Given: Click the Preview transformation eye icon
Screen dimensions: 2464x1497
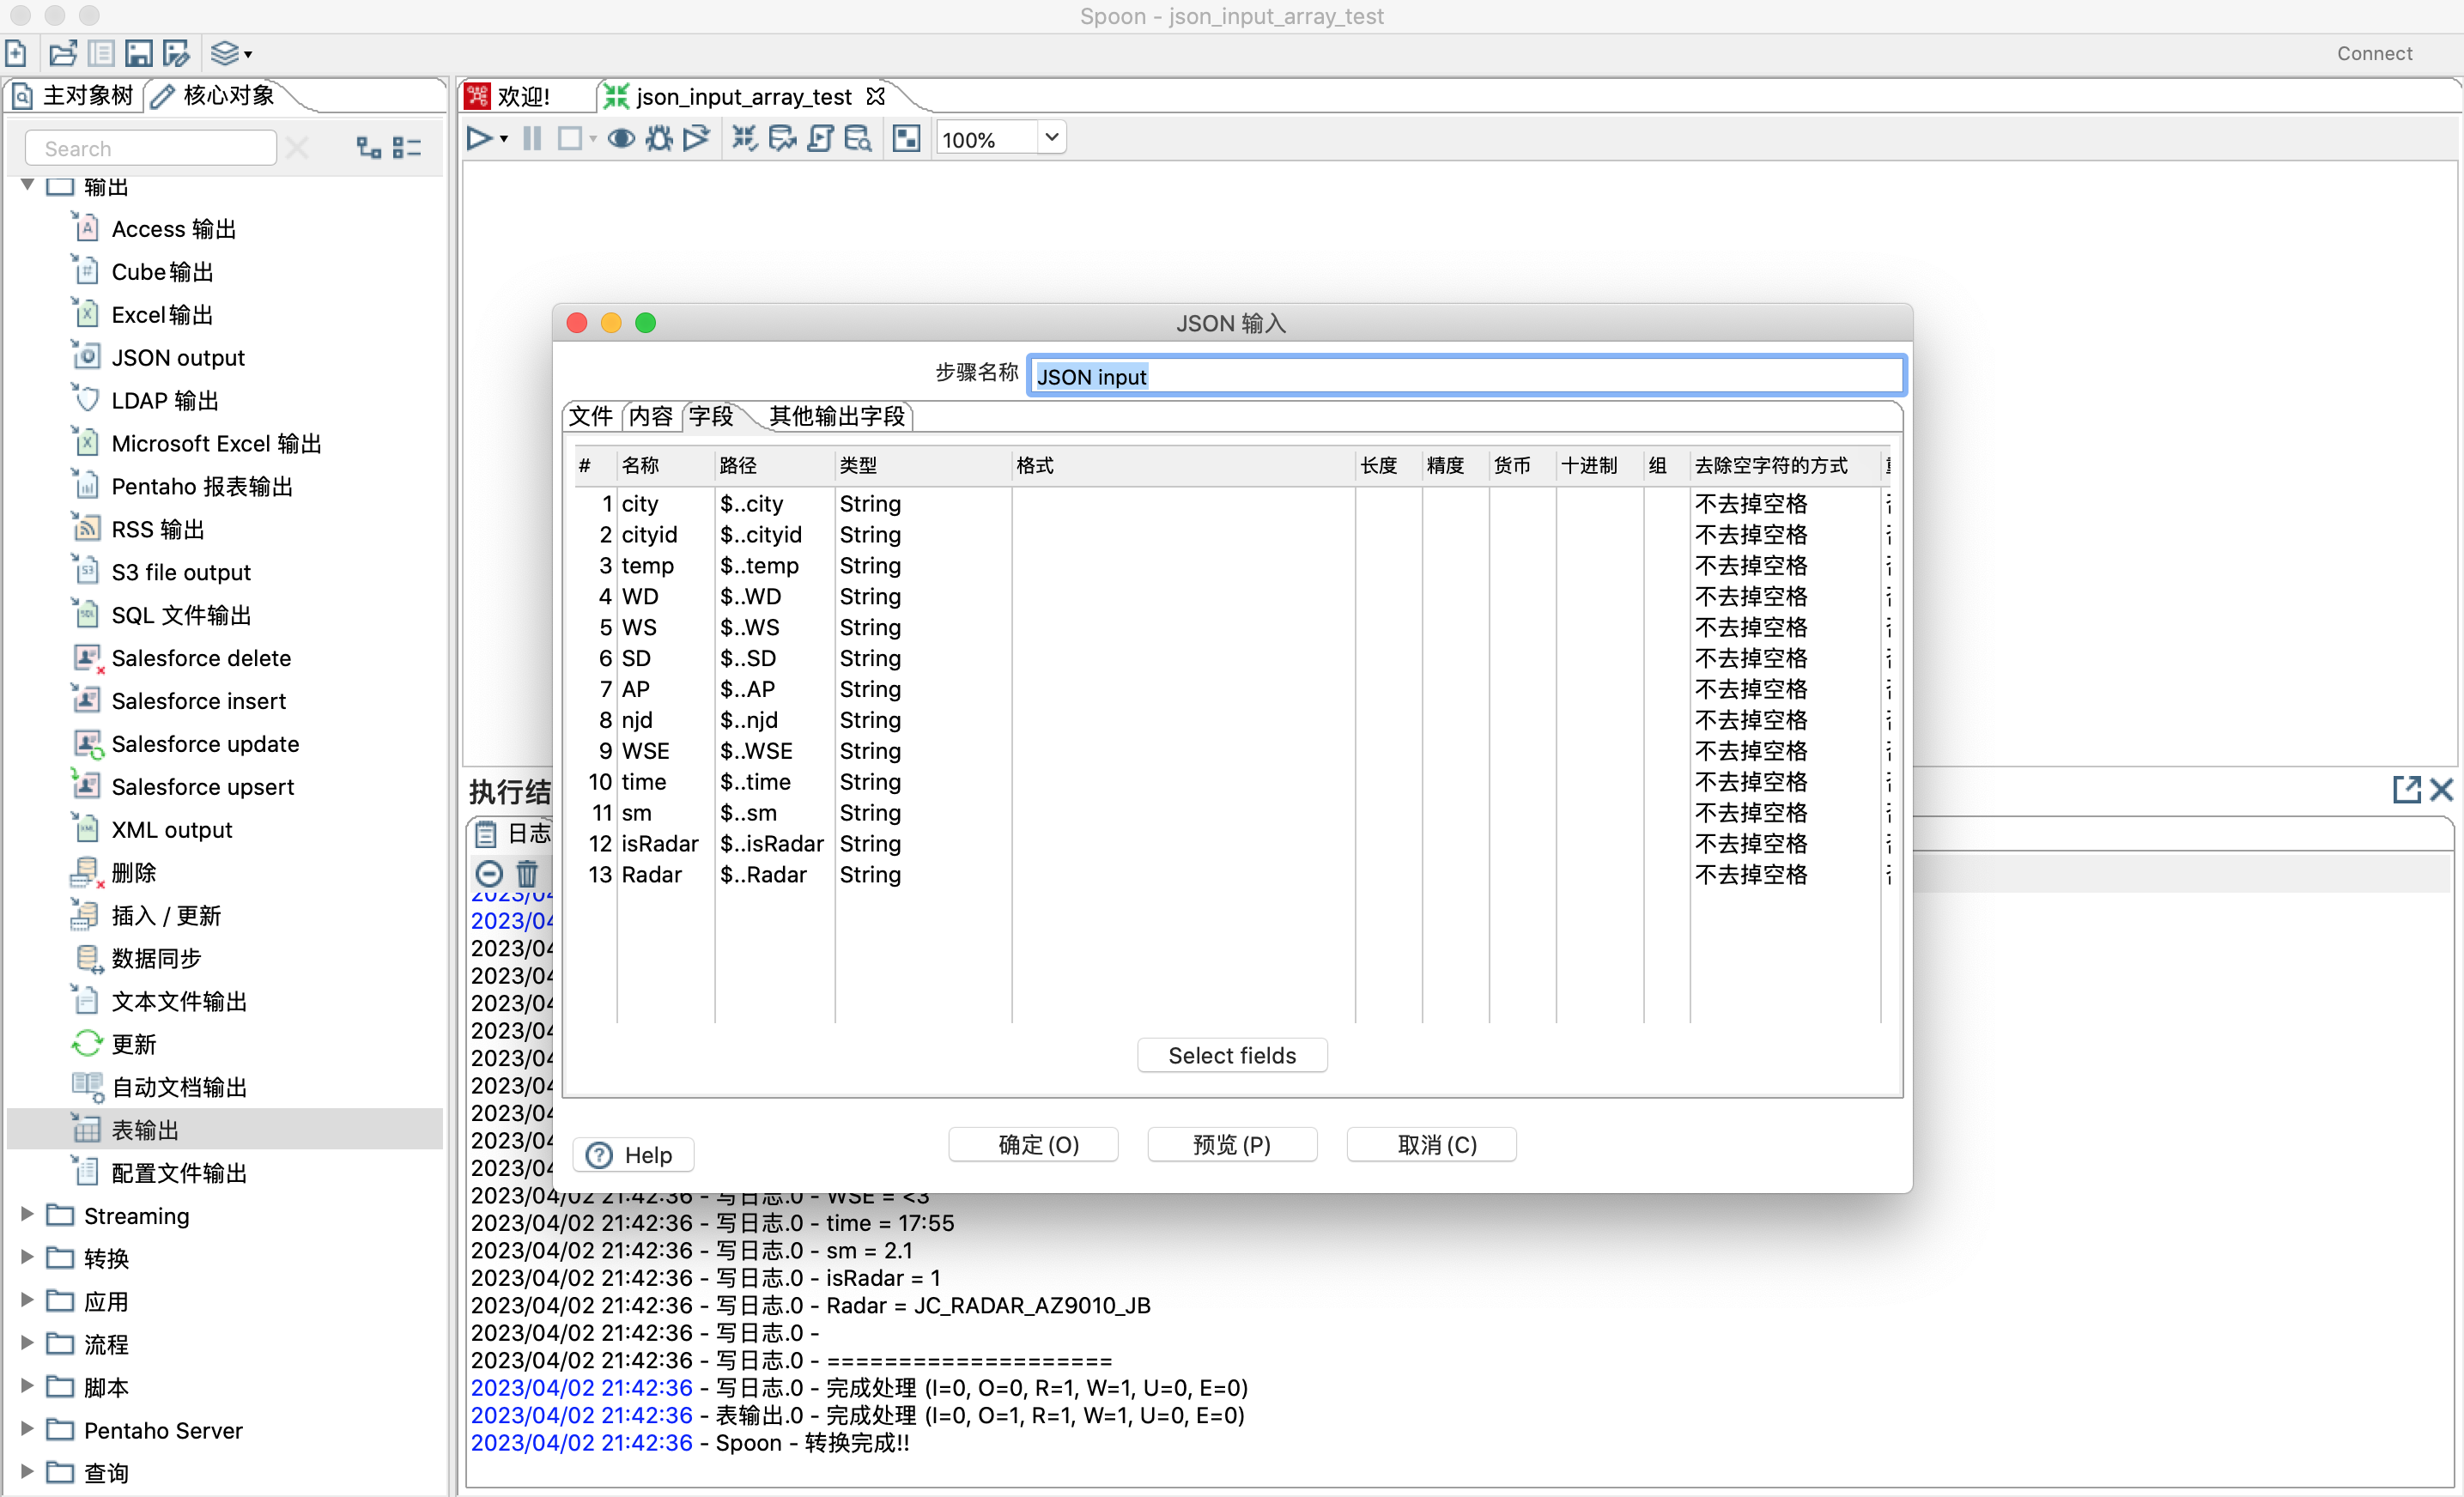Looking at the screenshot, I should (x=621, y=139).
